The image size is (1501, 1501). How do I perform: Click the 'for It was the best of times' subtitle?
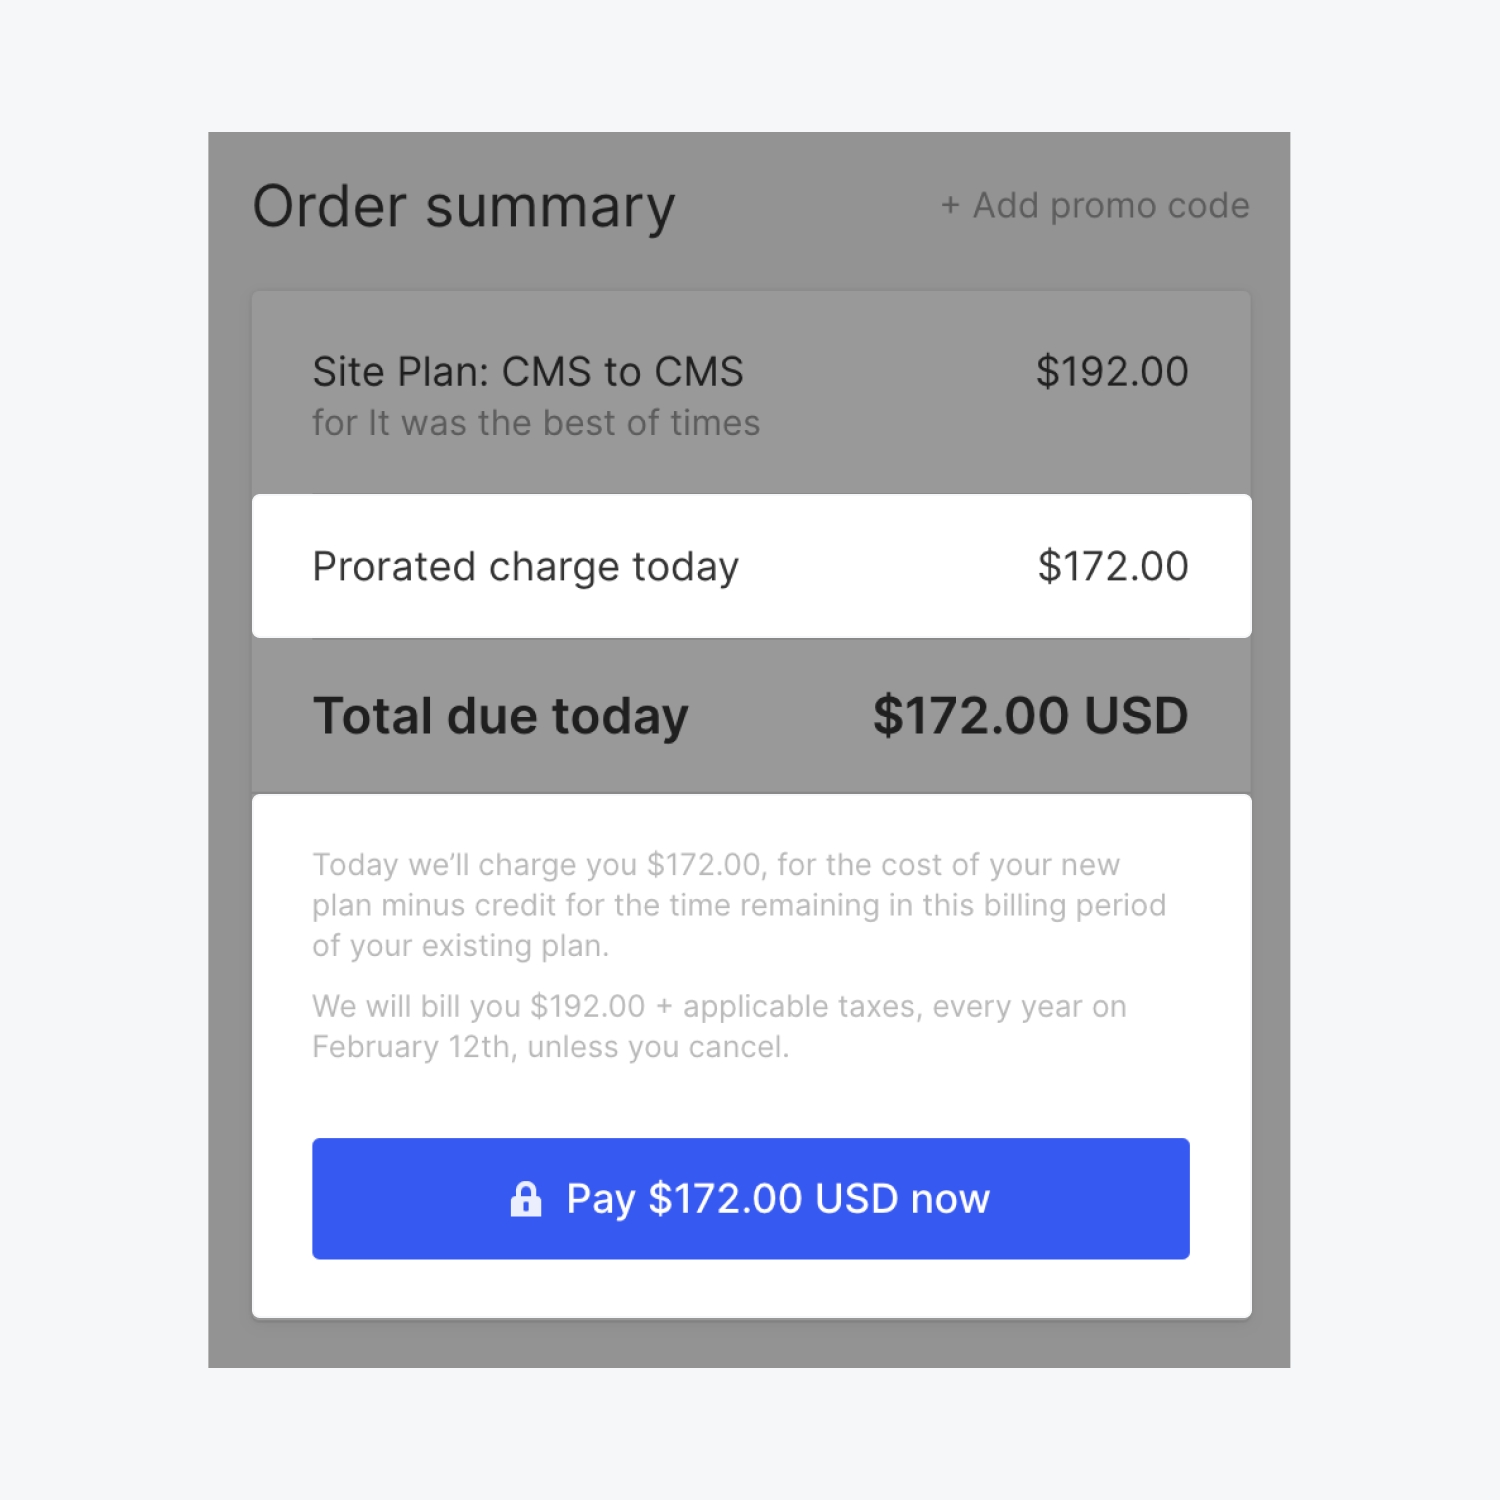pyautogui.click(x=536, y=423)
